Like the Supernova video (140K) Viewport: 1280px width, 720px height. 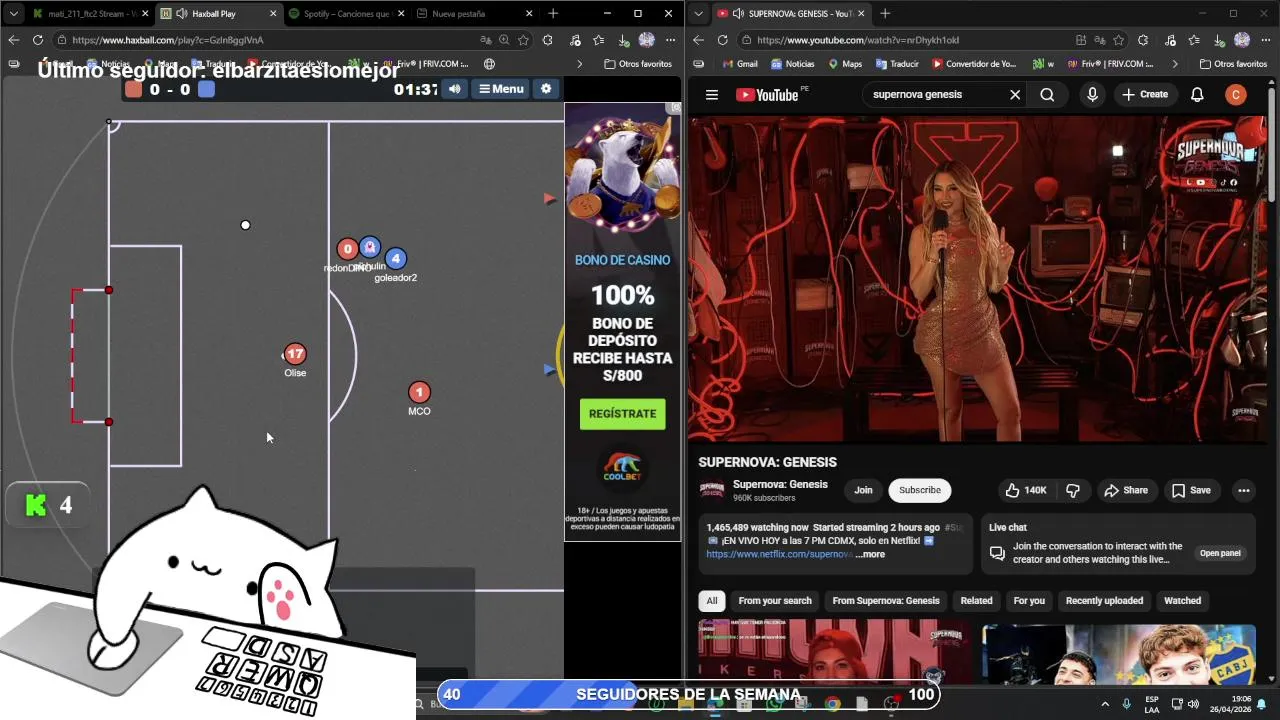pyautogui.click(x=1026, y=490)
